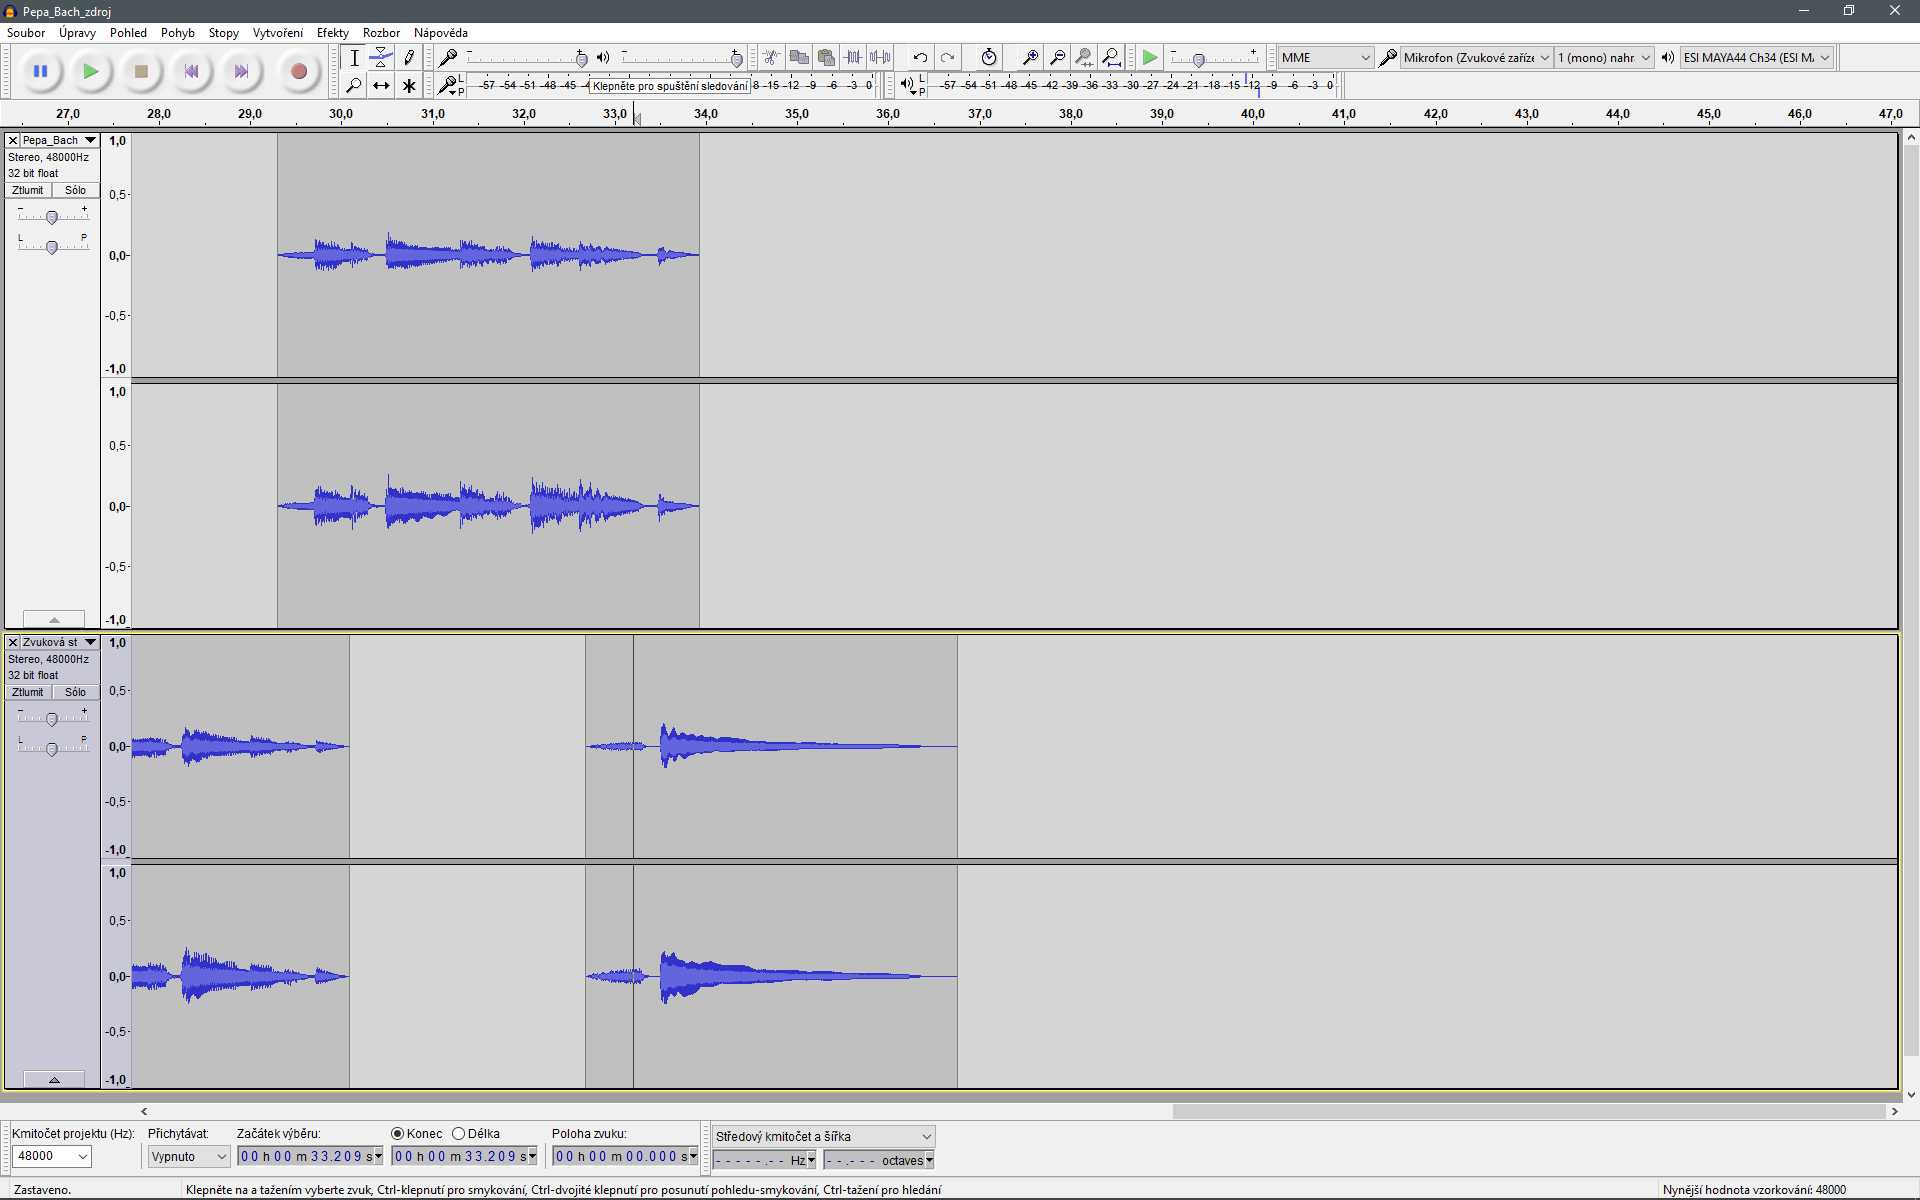Click the Začátek výběru time field
This screenshot has width=1920, height=1200.
(x=309, y=1156)
